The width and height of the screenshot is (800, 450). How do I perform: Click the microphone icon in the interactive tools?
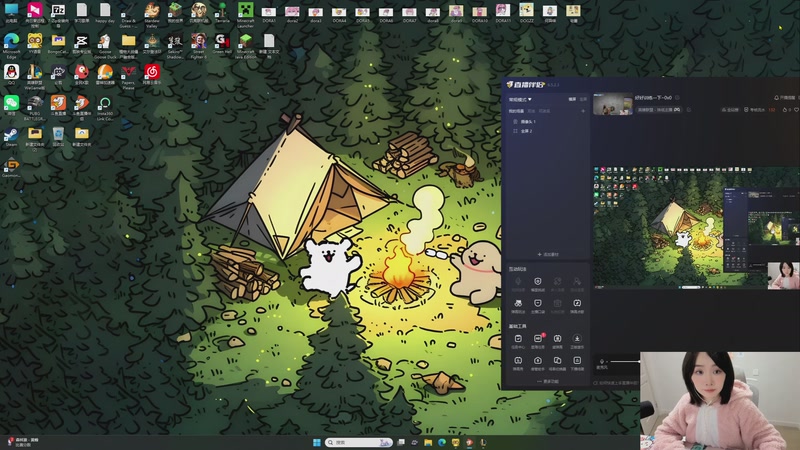click(518, 281)
